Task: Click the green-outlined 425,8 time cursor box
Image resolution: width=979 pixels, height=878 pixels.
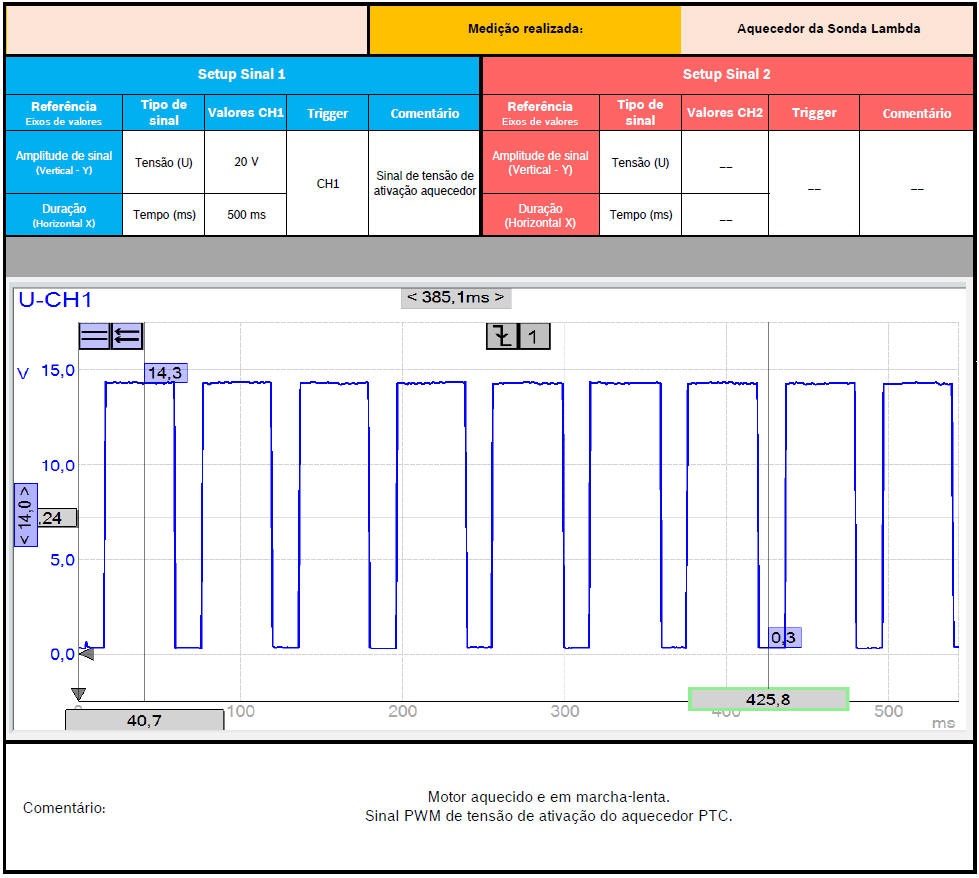Action: point(768,699)
